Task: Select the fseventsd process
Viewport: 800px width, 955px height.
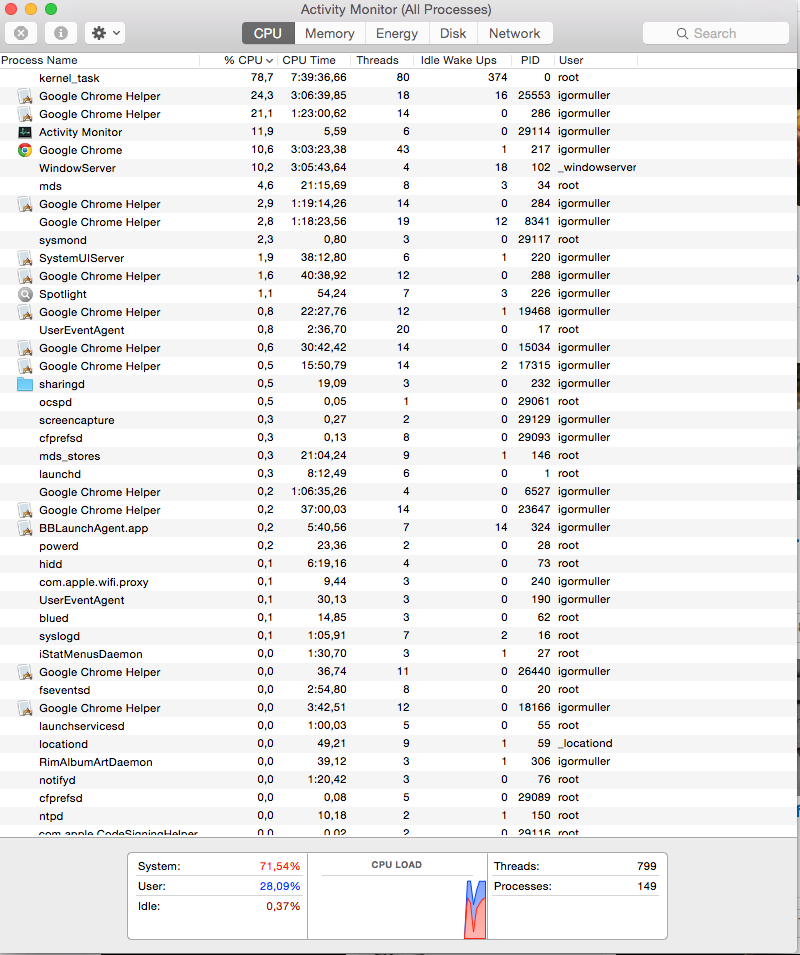Action: pos(398,689)
